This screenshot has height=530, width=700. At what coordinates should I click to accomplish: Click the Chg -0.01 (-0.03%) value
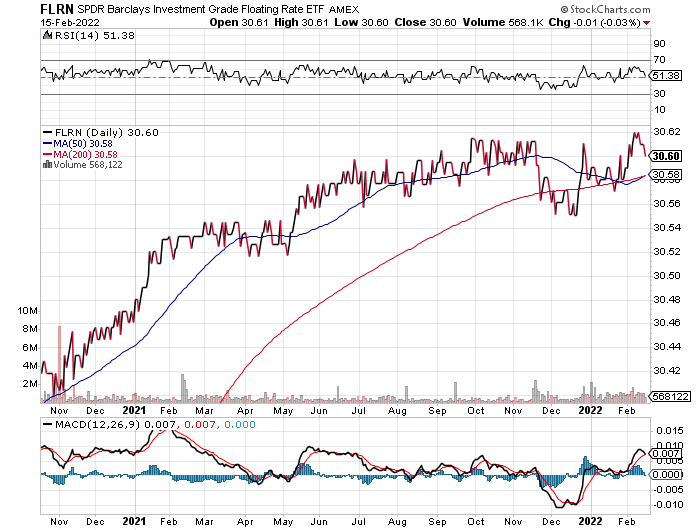pos(595,22)
